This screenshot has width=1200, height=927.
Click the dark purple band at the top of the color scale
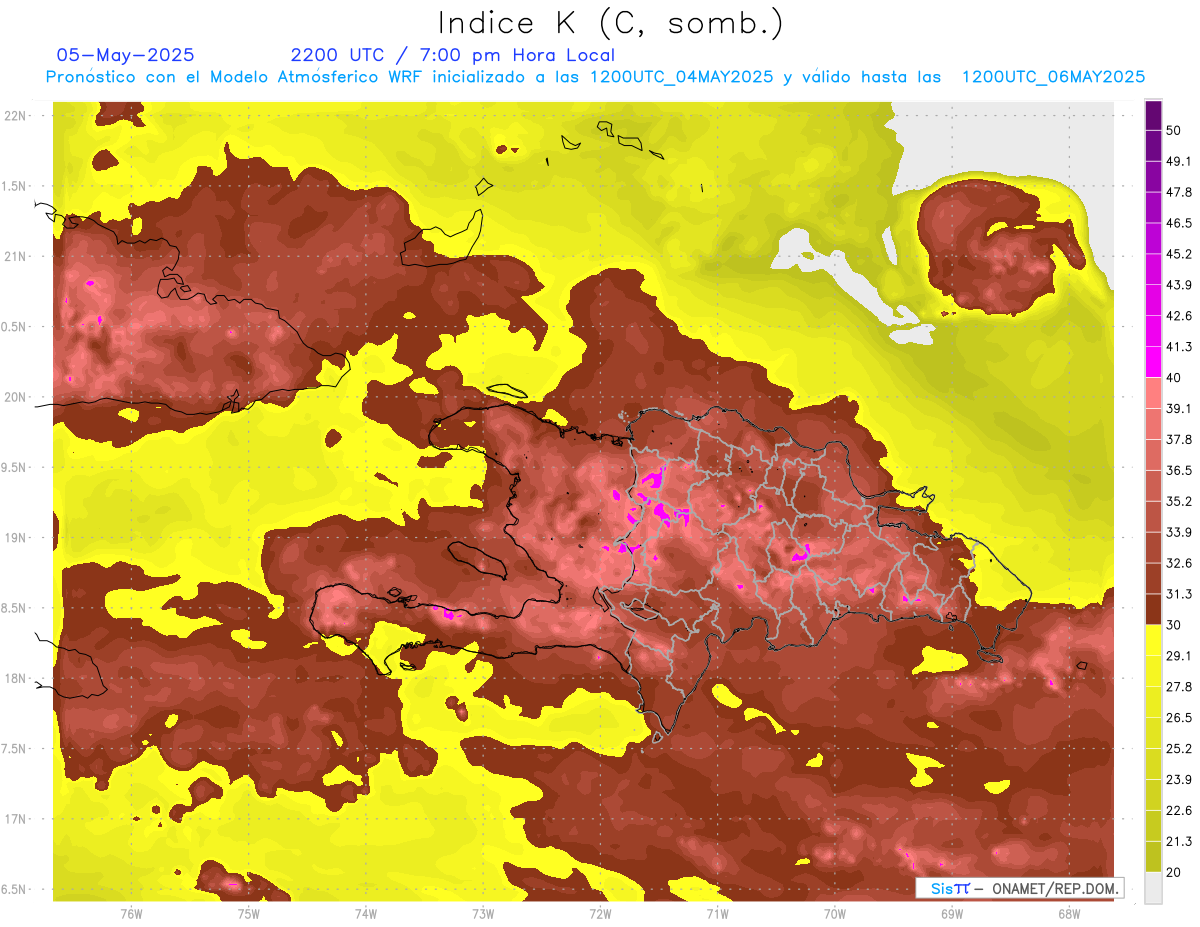tap(1153, 116)
